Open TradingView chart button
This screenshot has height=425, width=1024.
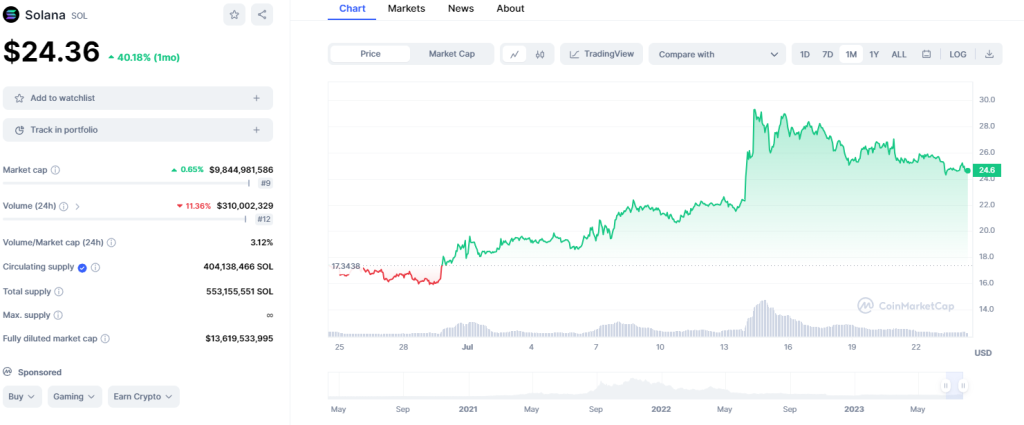pyautogui.click(x=601, y=54)
